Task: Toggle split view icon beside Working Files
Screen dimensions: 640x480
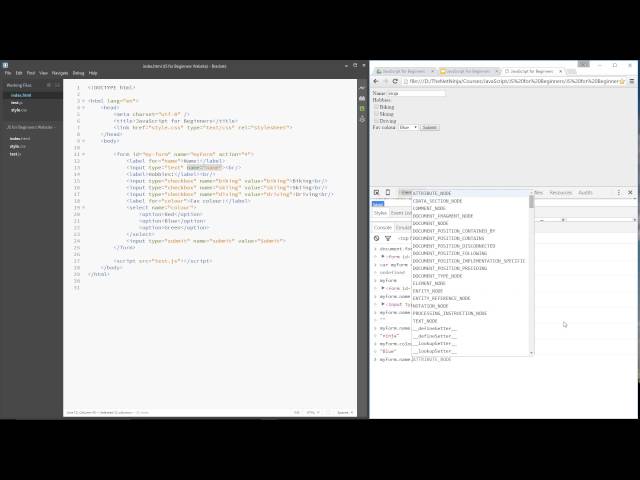Action: 57,85
